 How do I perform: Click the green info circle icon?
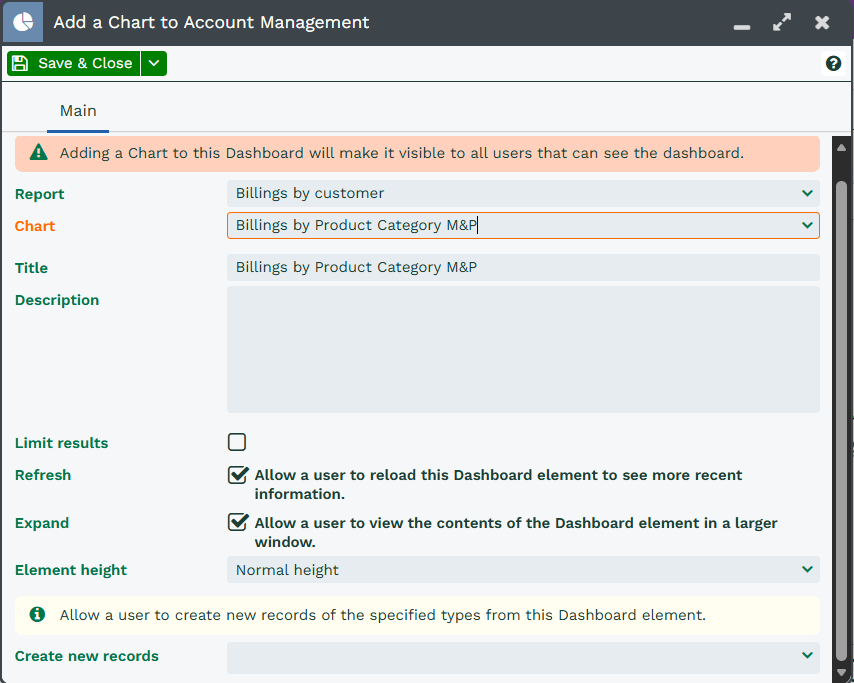tap(37, 615)
